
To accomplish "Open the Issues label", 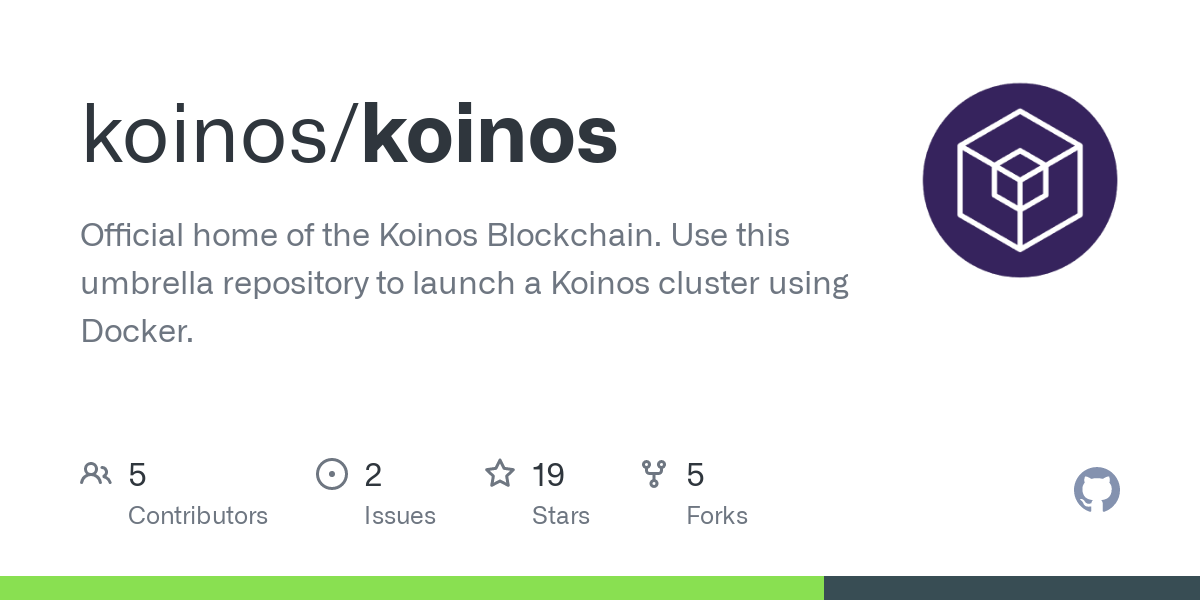I will [x=400, y=516].
